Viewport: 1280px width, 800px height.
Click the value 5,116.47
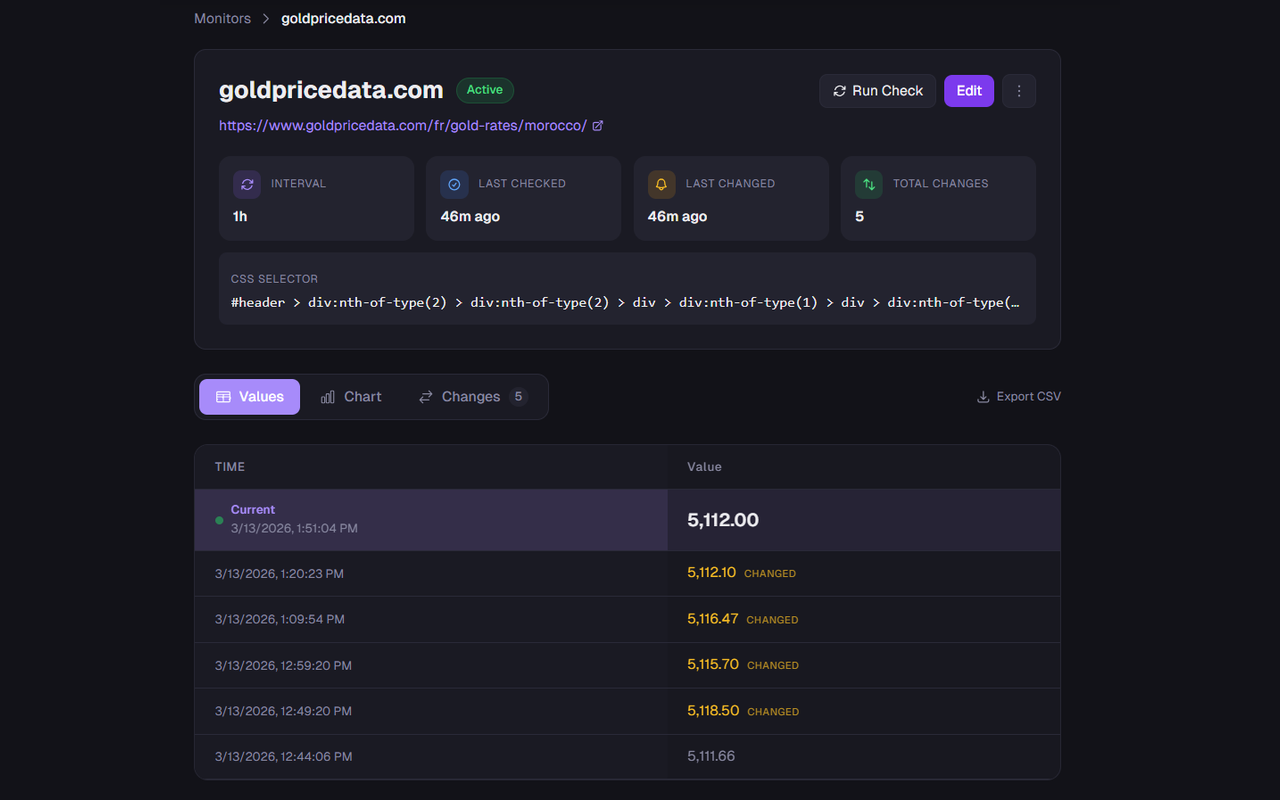point(713,619)
